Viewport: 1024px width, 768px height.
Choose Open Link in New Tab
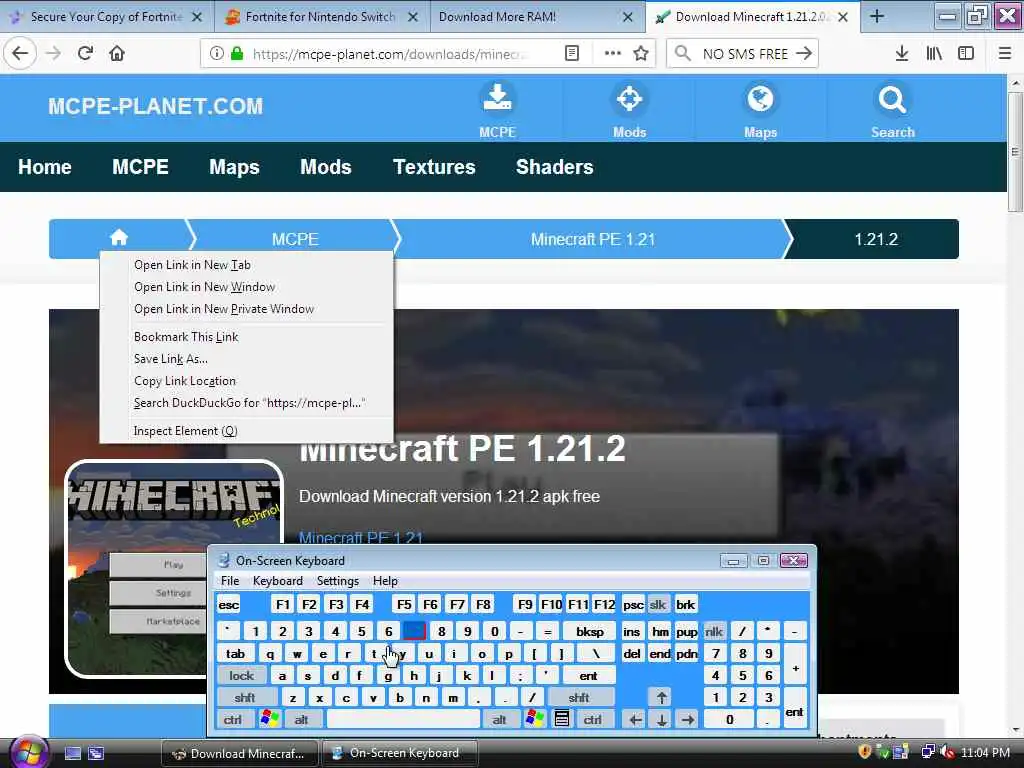point(247,264)
